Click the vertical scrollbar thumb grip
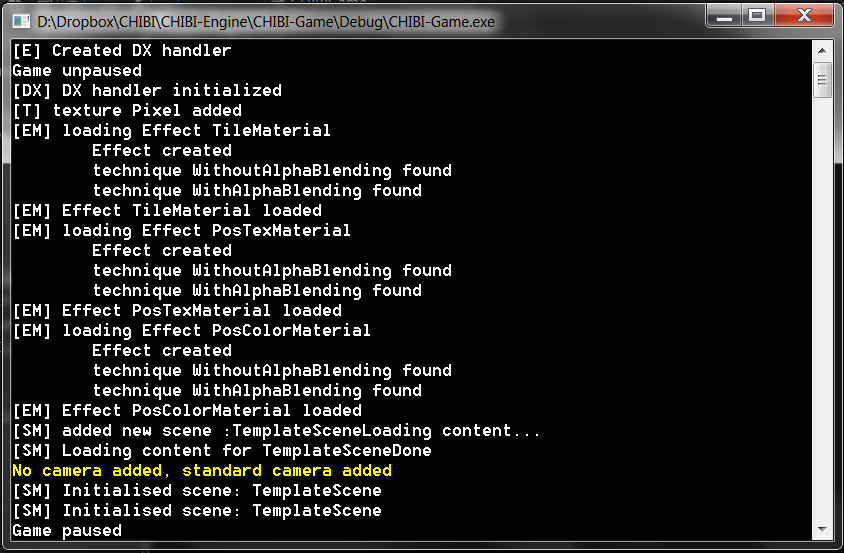 pos(822,80)
